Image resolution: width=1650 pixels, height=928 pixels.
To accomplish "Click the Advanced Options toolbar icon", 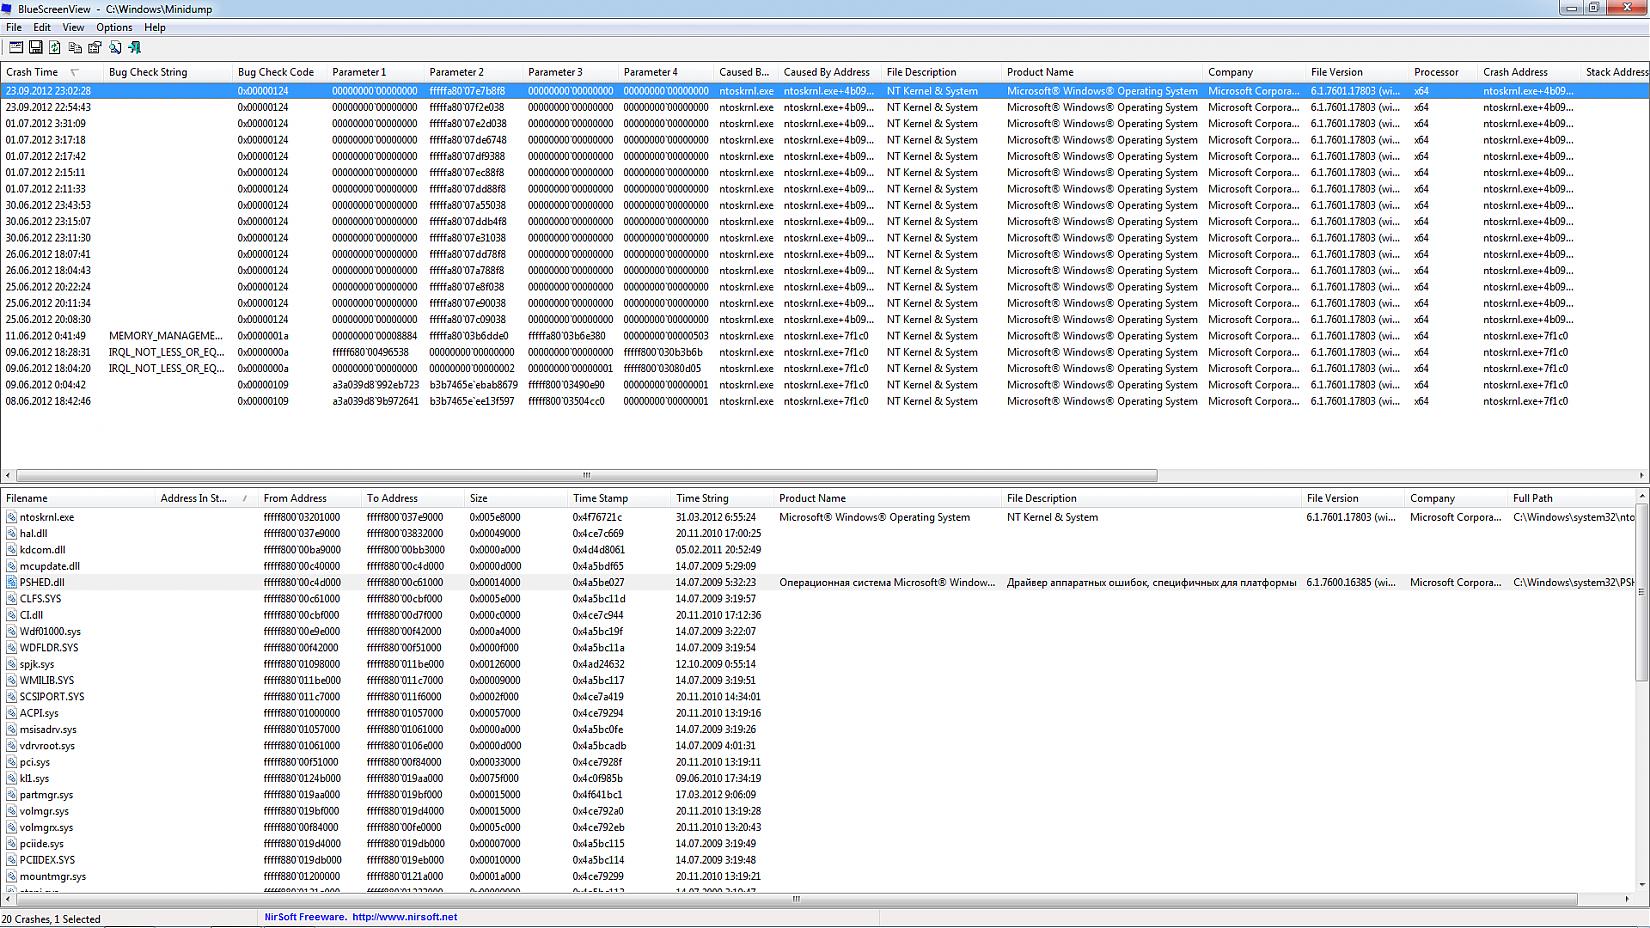I will 15,47.
